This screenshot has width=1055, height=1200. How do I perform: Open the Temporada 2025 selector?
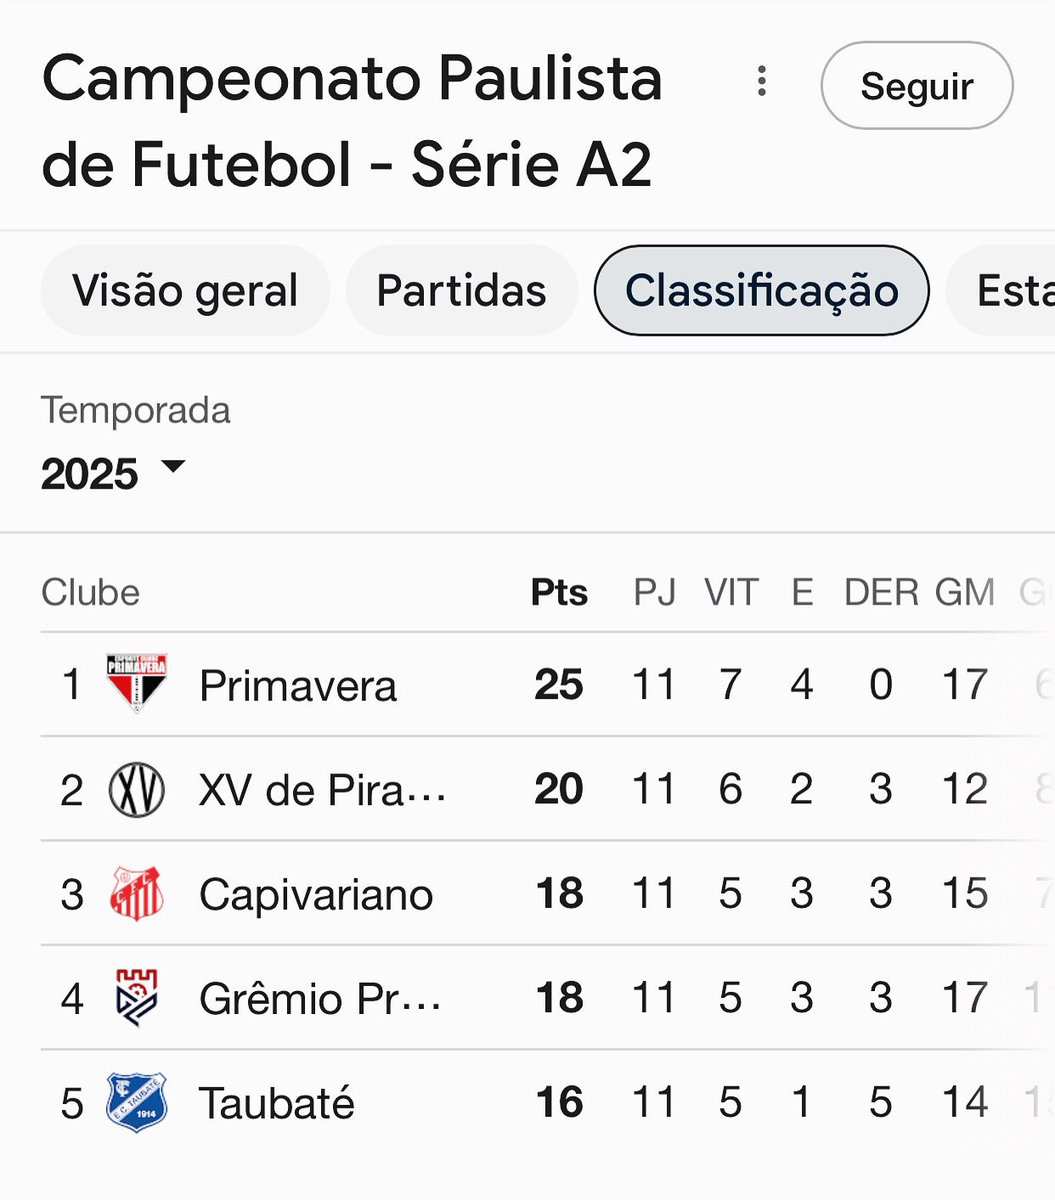pos(92,472)
